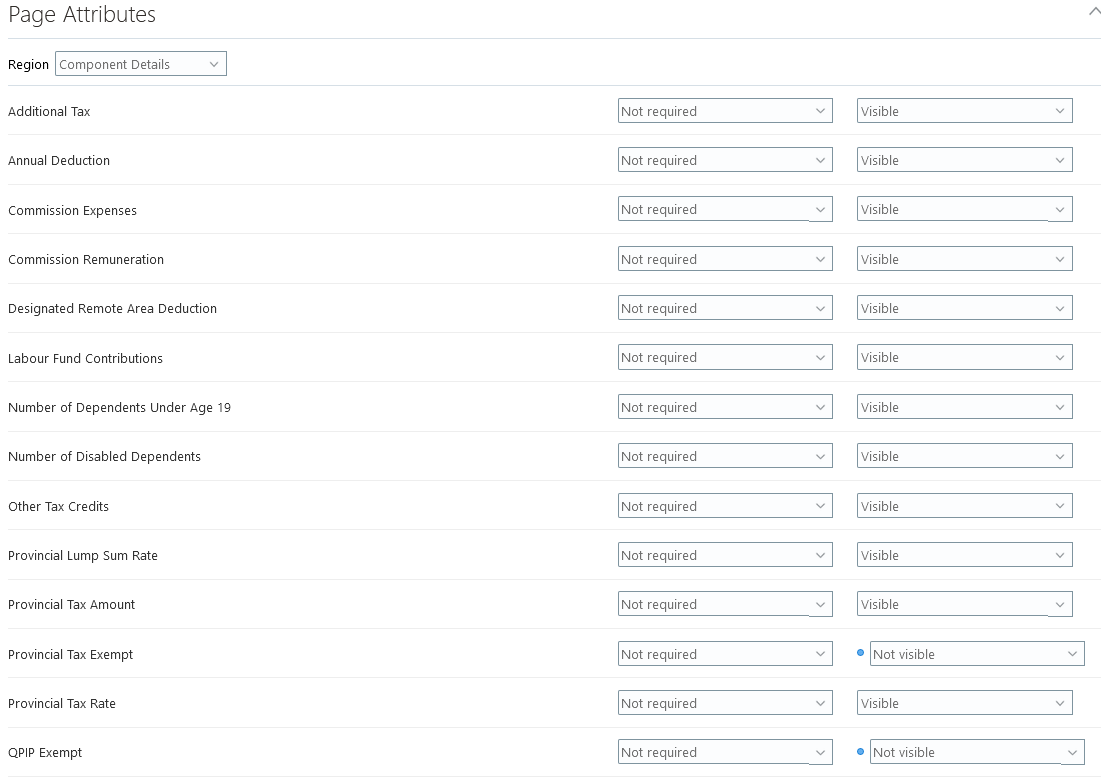Open Commission Expenses visibility dropdown

[964, 210]
